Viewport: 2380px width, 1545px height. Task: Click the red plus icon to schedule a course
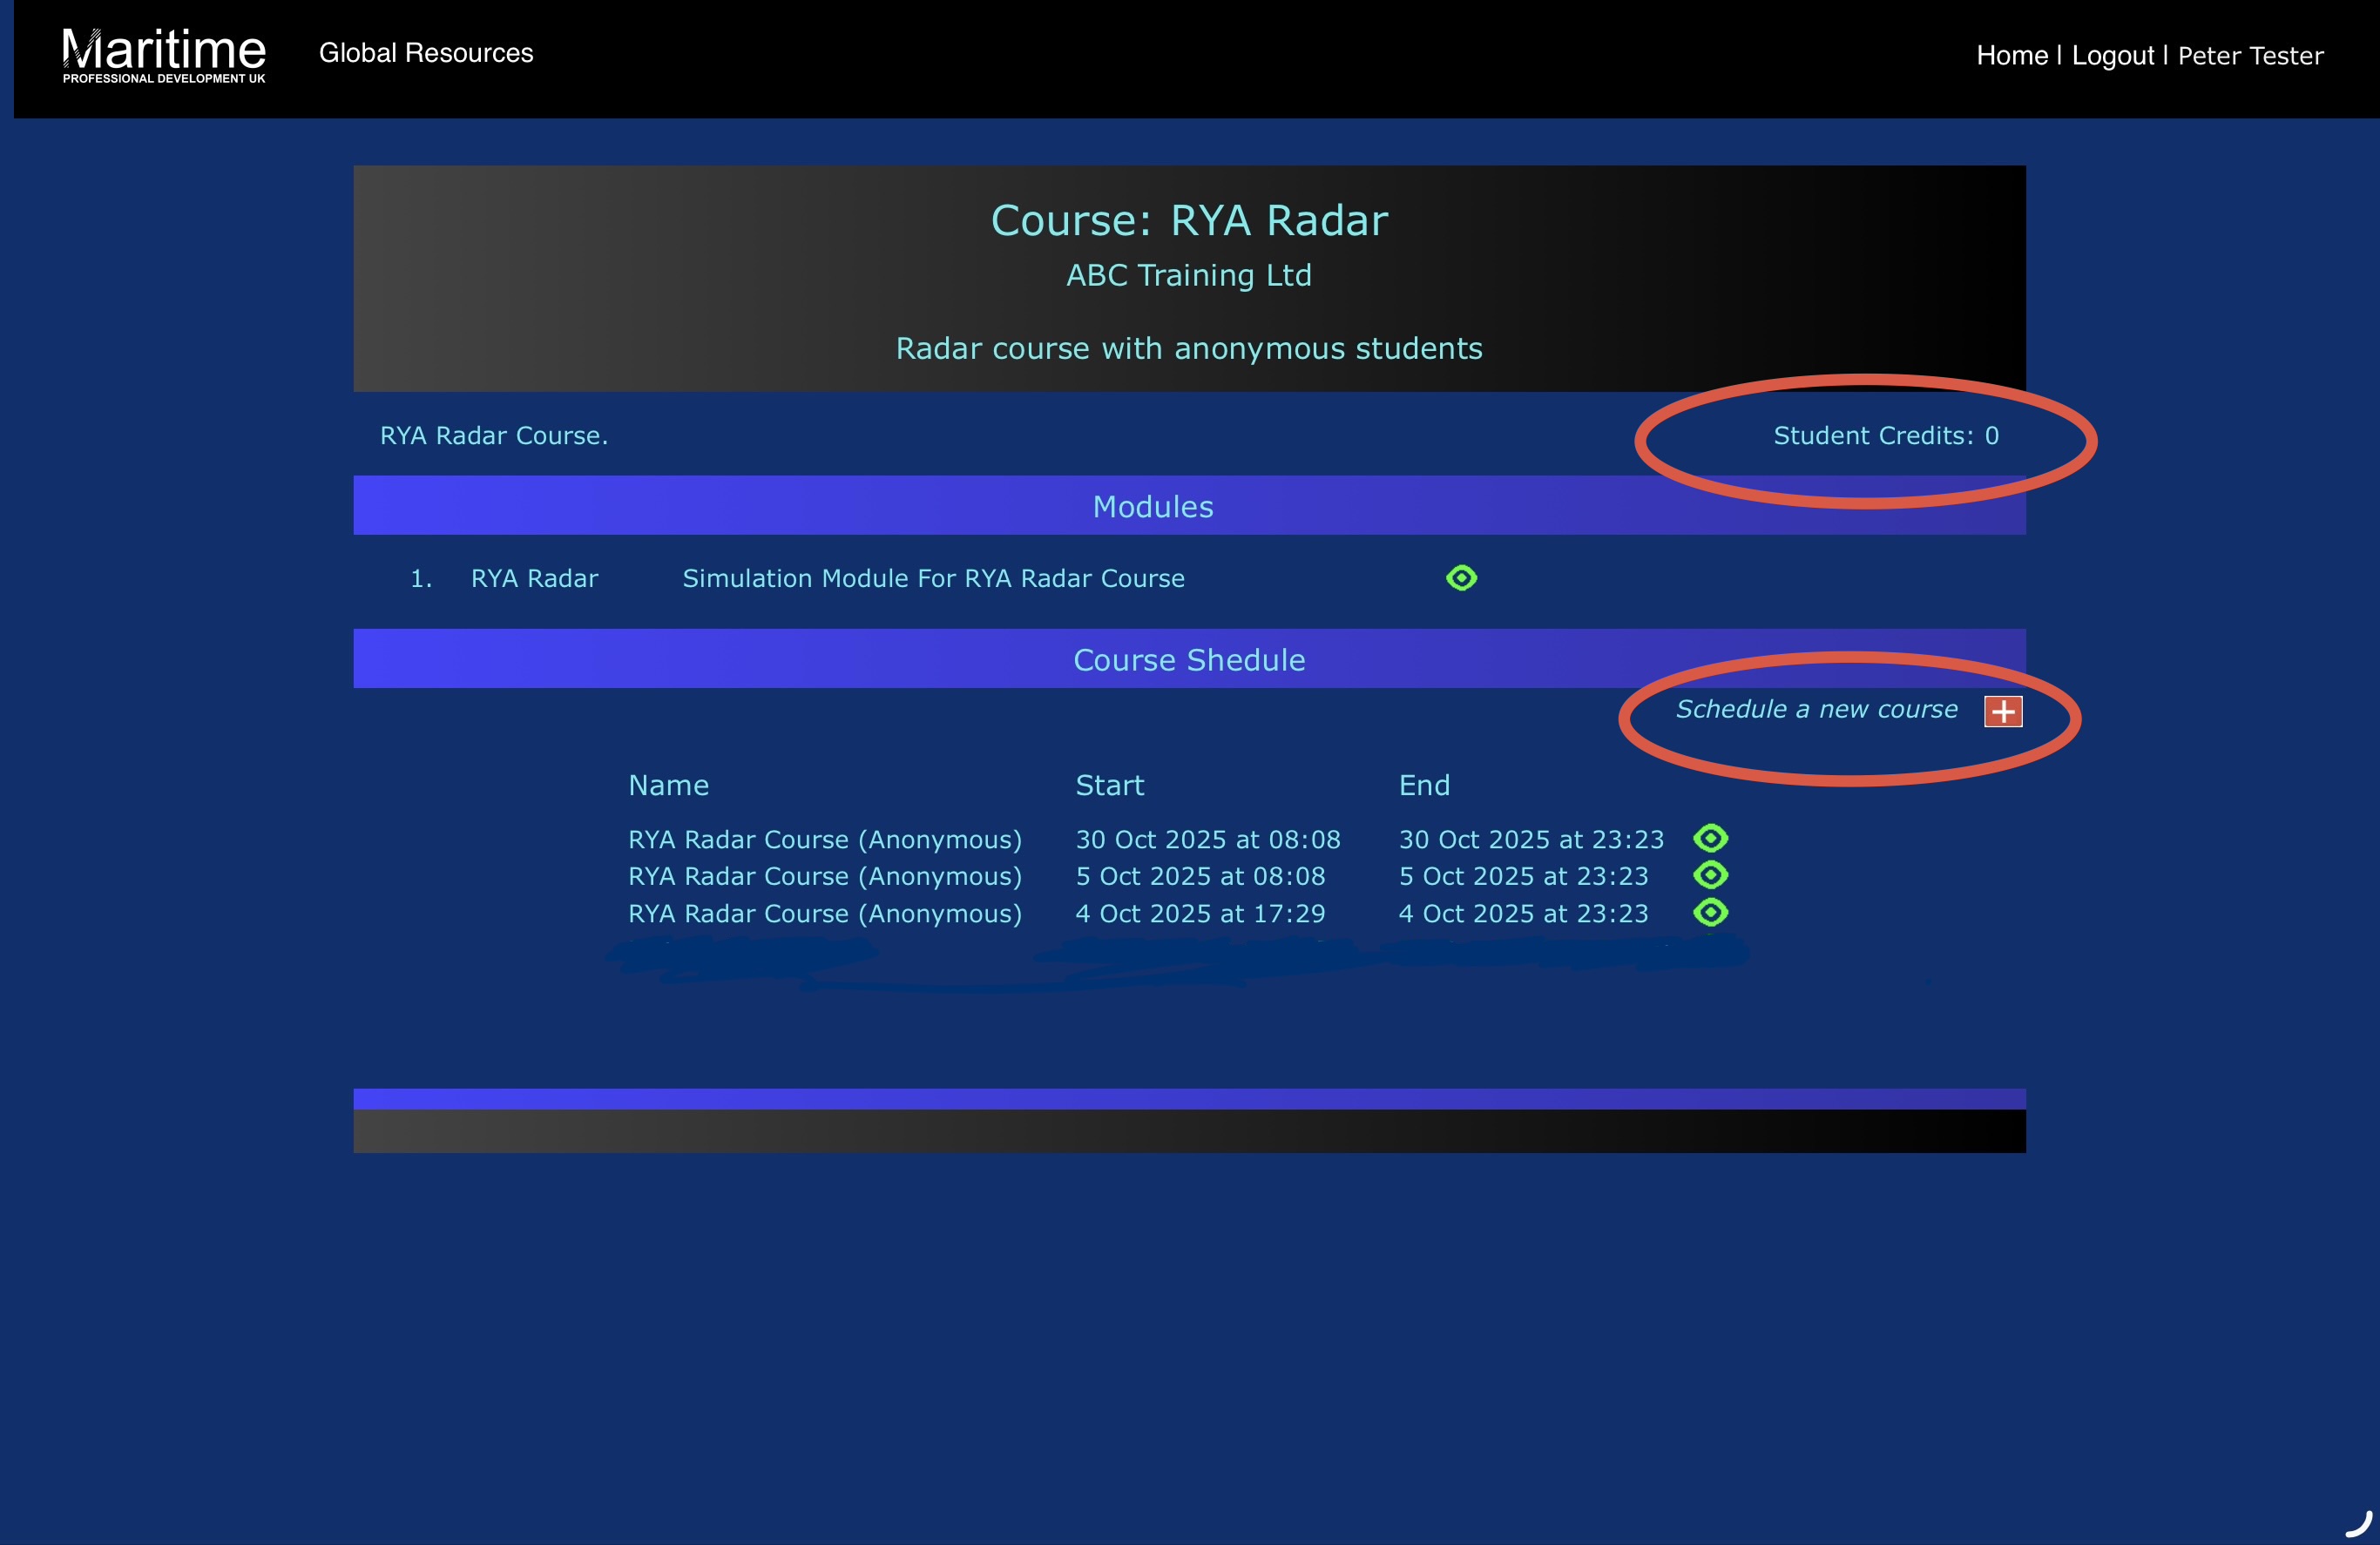(x=2002, y=711)
